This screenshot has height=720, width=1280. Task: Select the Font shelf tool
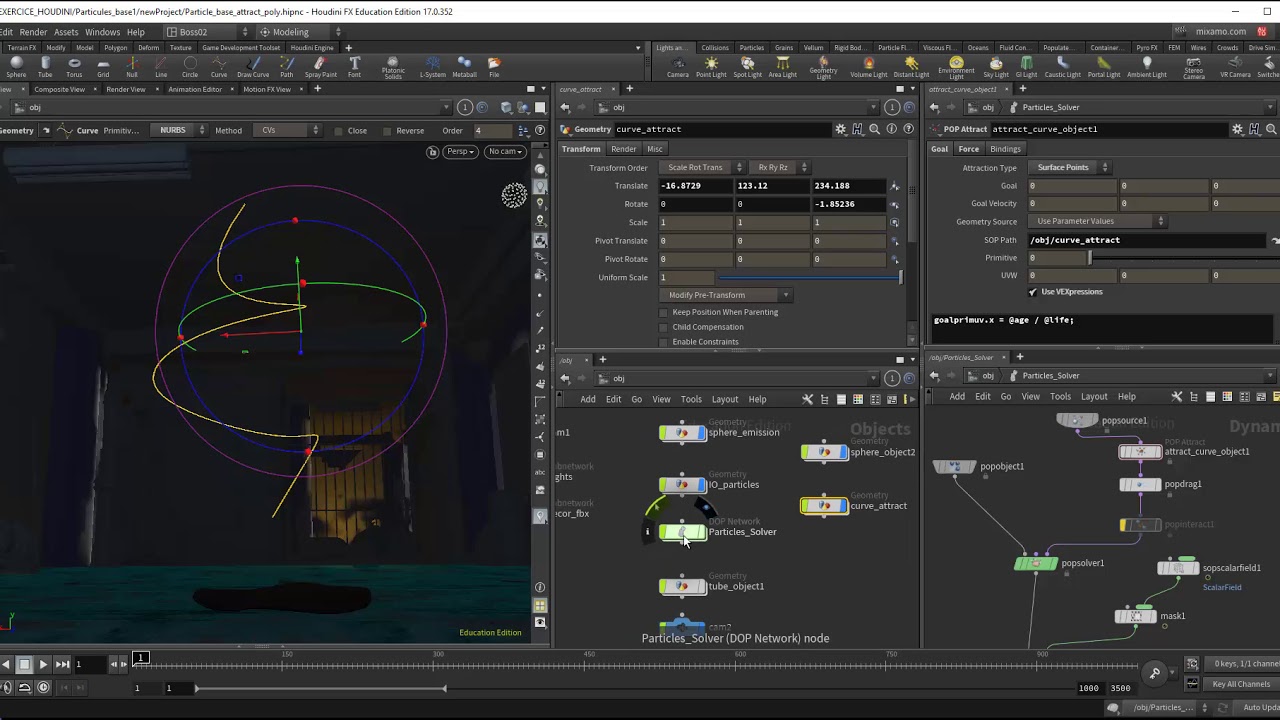pyautogui.click(x=355, y=67)
